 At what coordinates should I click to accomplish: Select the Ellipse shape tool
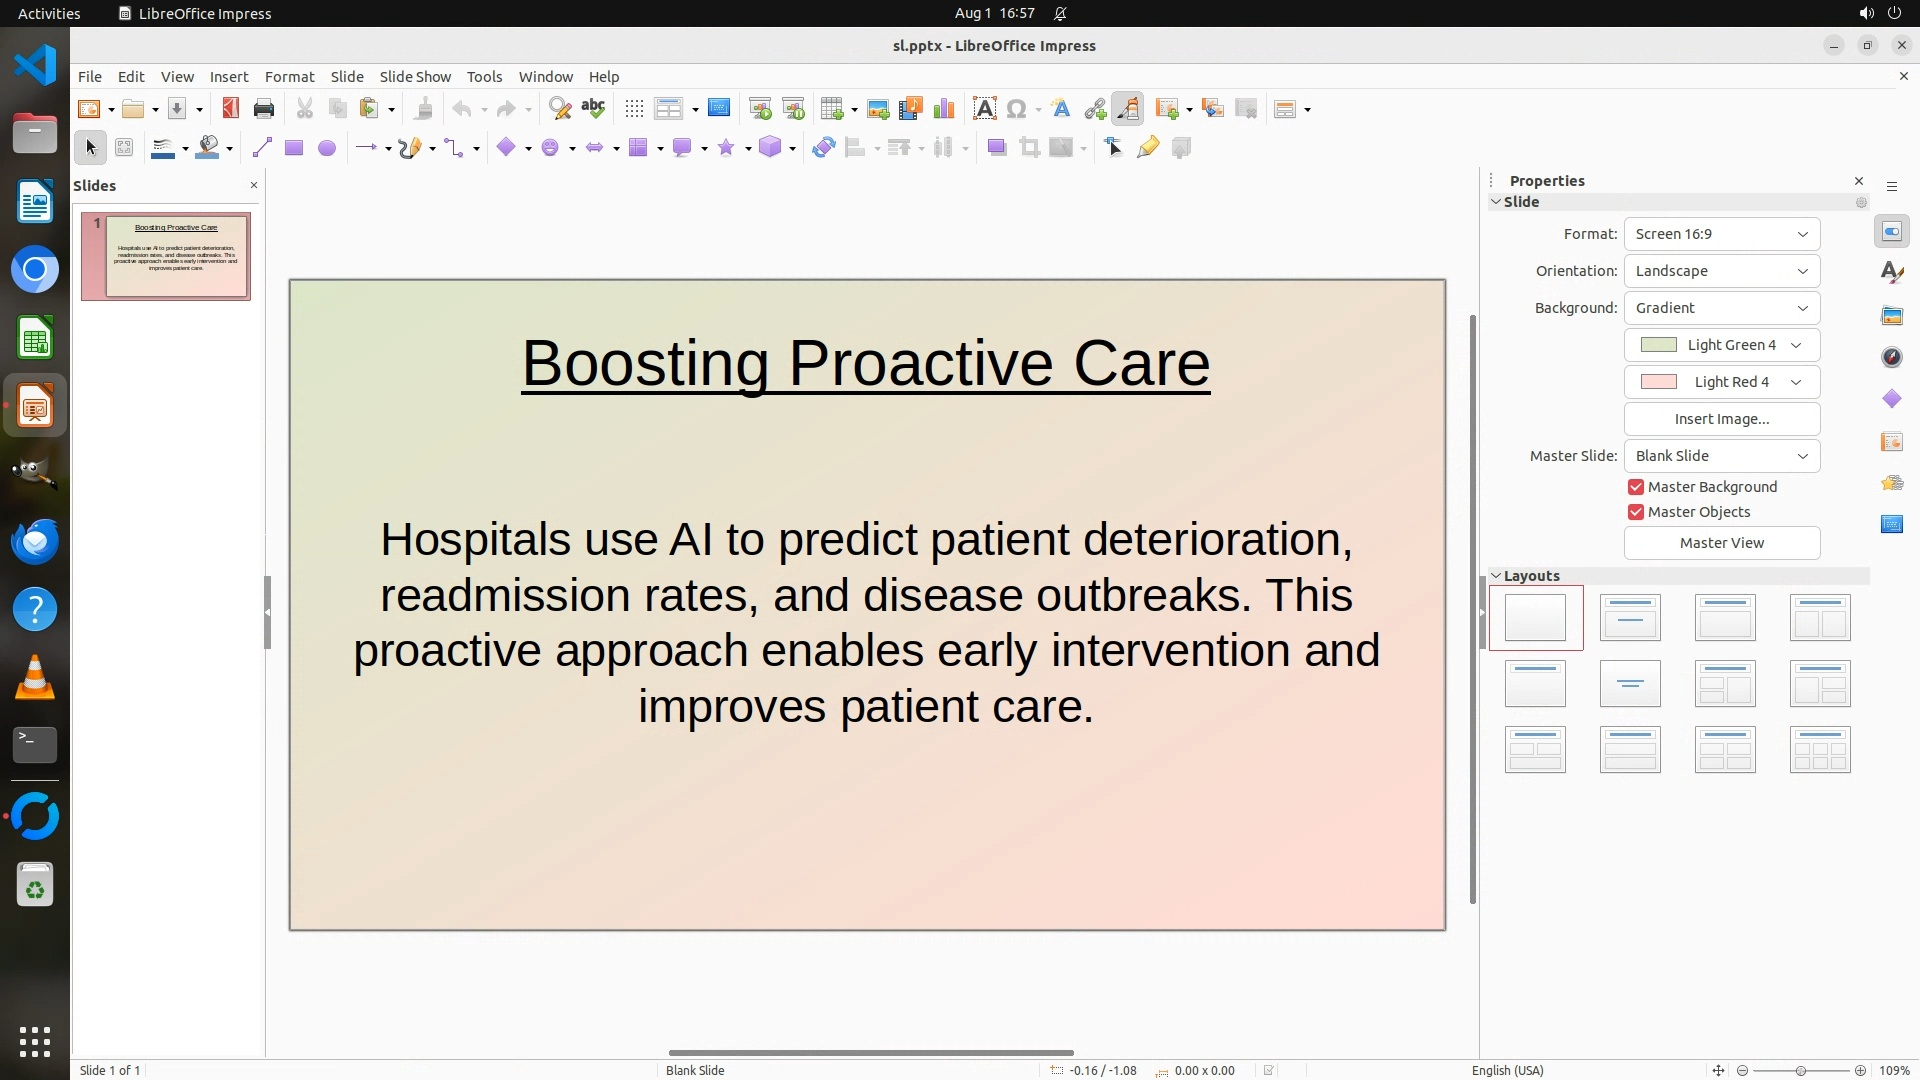coord(327,148)
